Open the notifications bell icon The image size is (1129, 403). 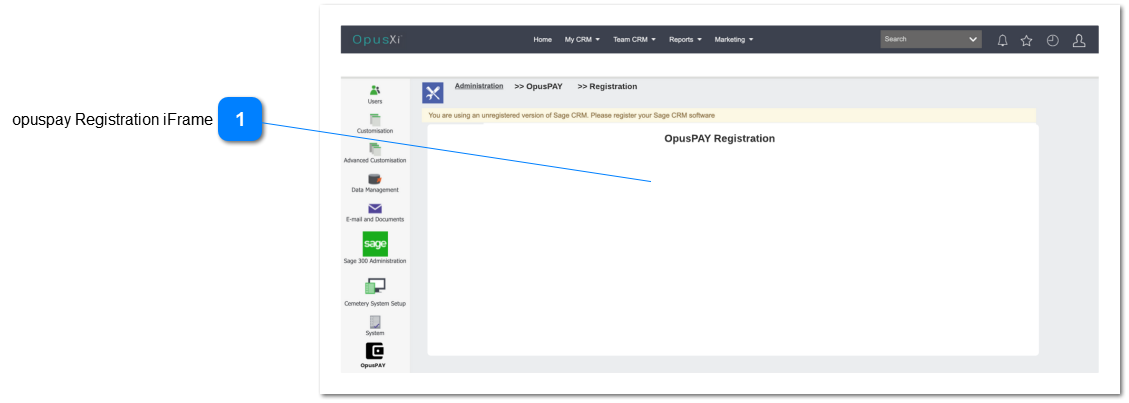pyautogui.click(x=1002, y=40)
